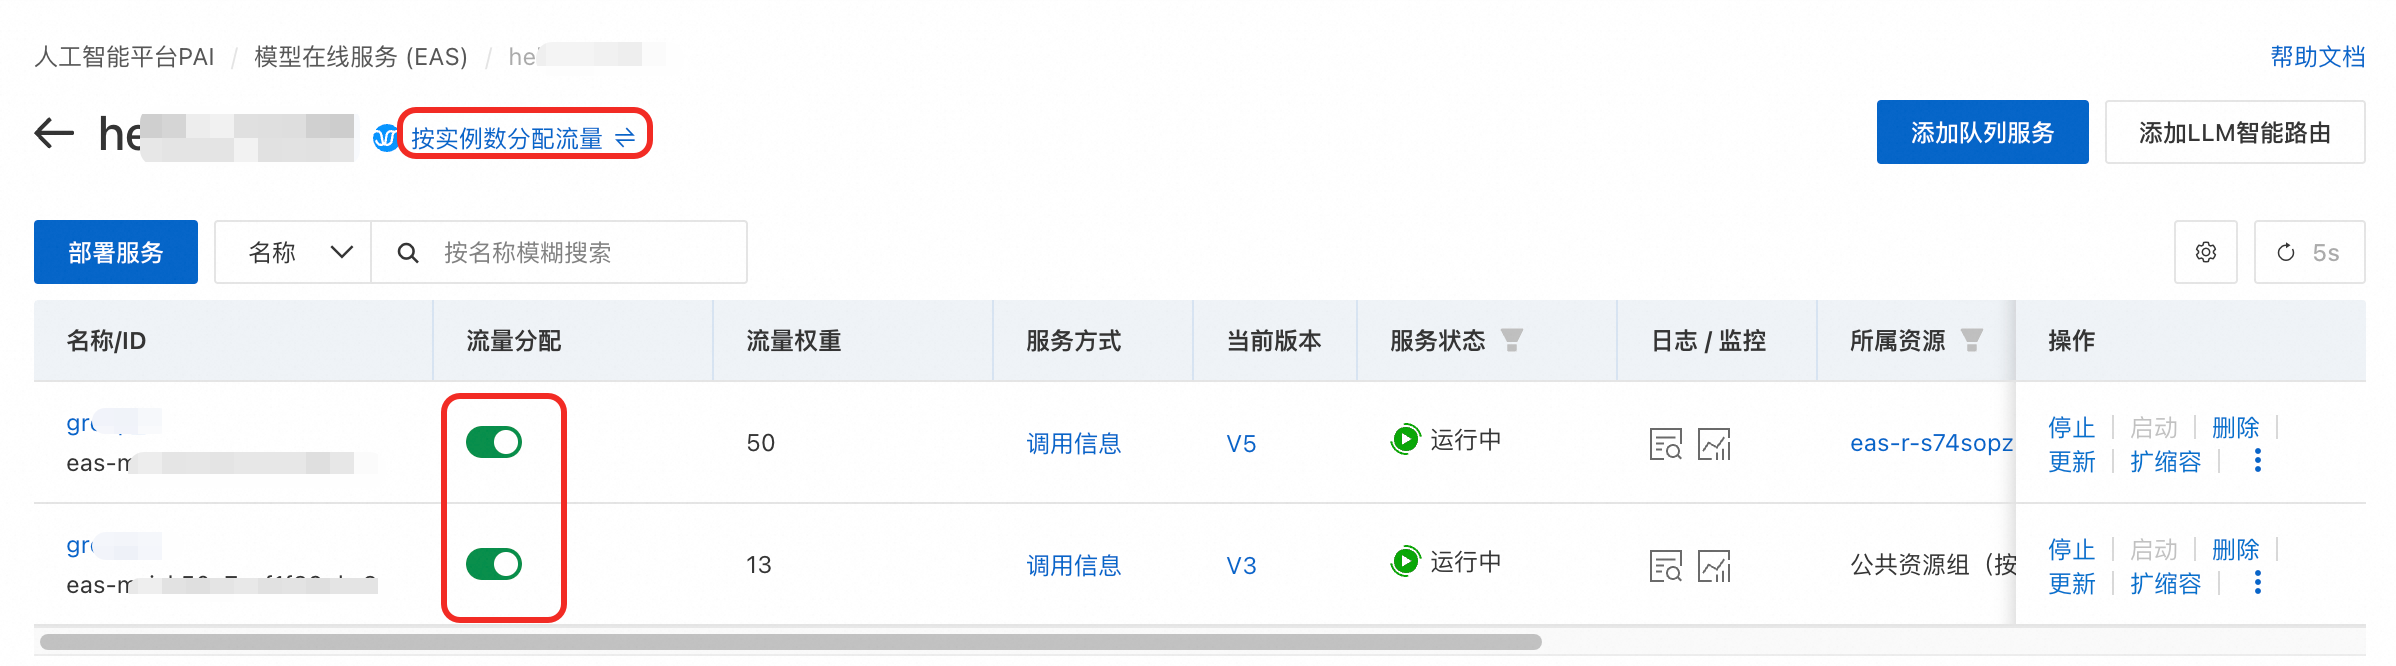
Task: Click the back arrow icon
Action: [x=54, y=133]
